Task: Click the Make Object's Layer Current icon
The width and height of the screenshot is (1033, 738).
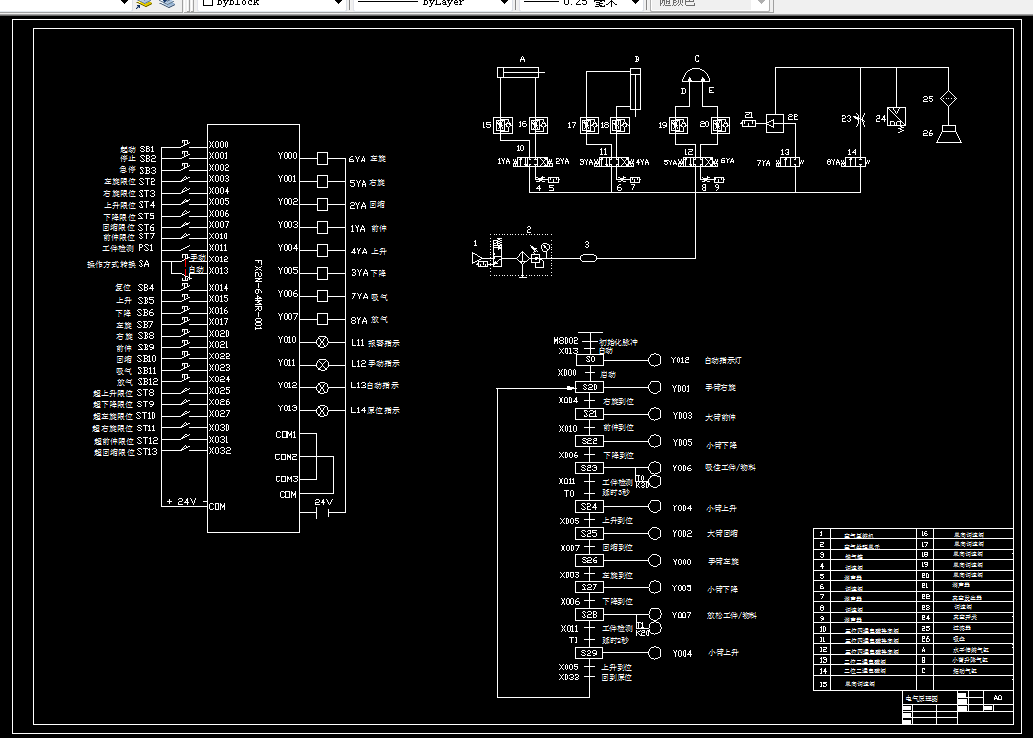Action: point(144,3)
